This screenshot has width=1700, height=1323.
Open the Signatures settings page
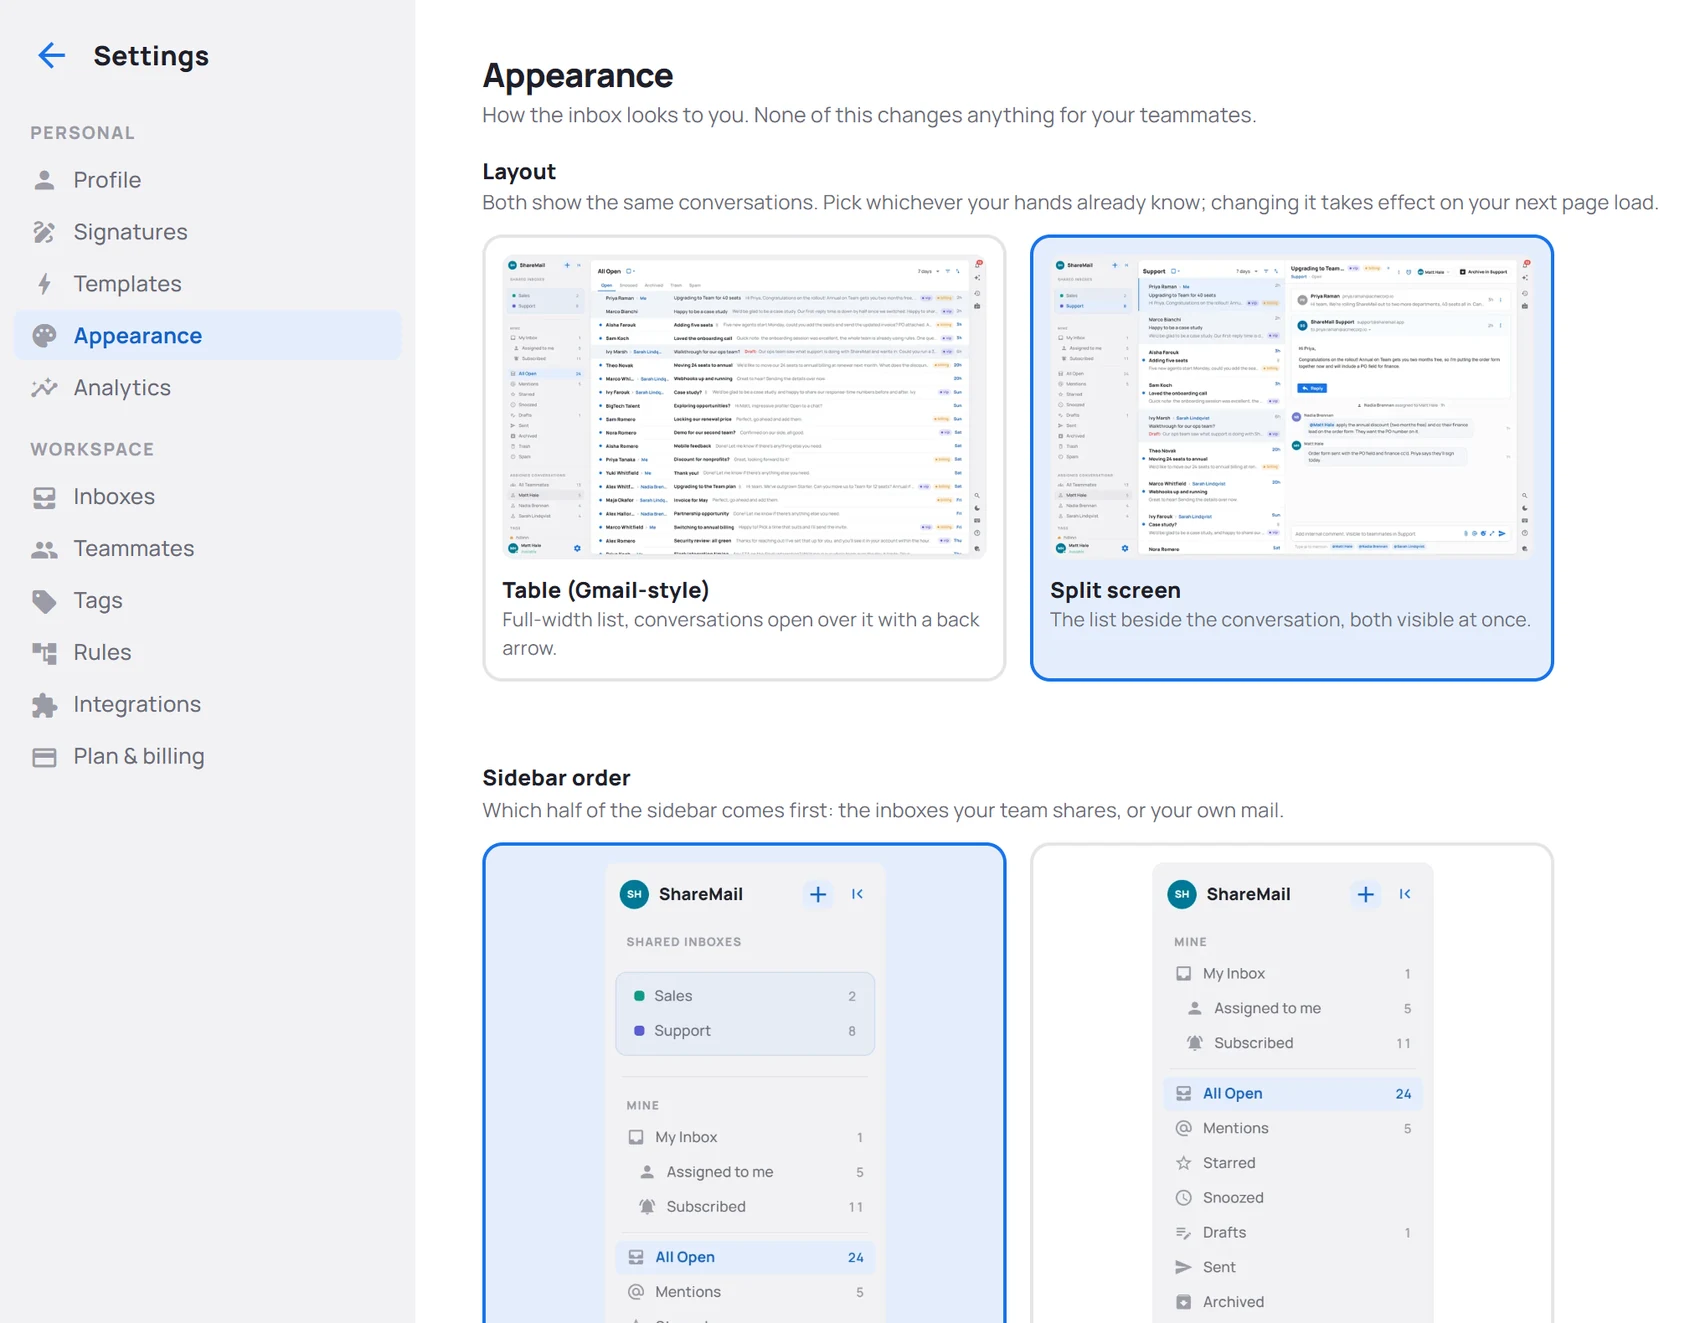(208, 232)
